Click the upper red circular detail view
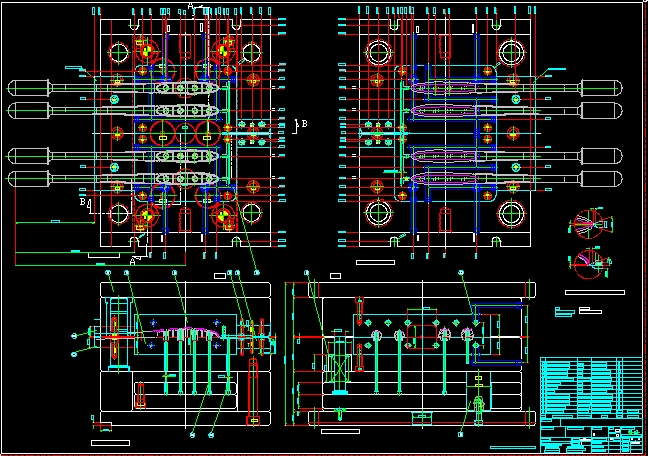Viewport: 648px width, 456px height. (589, 224)
